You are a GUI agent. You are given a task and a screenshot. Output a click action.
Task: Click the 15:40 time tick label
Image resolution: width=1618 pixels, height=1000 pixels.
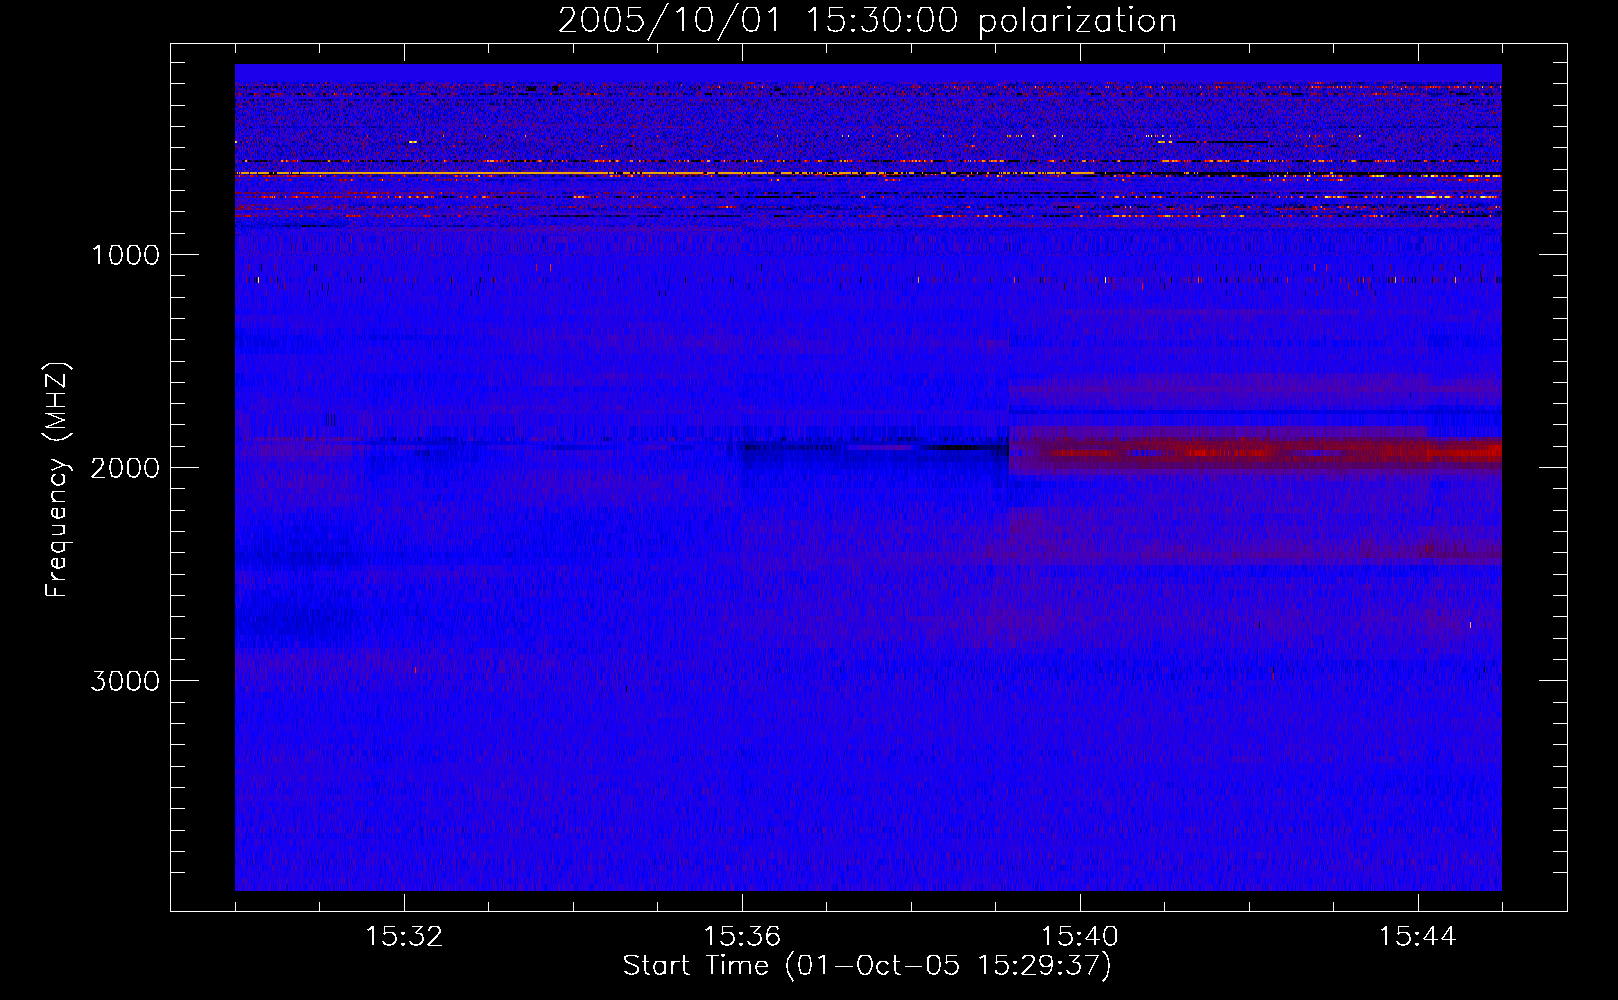point(1080,937)
